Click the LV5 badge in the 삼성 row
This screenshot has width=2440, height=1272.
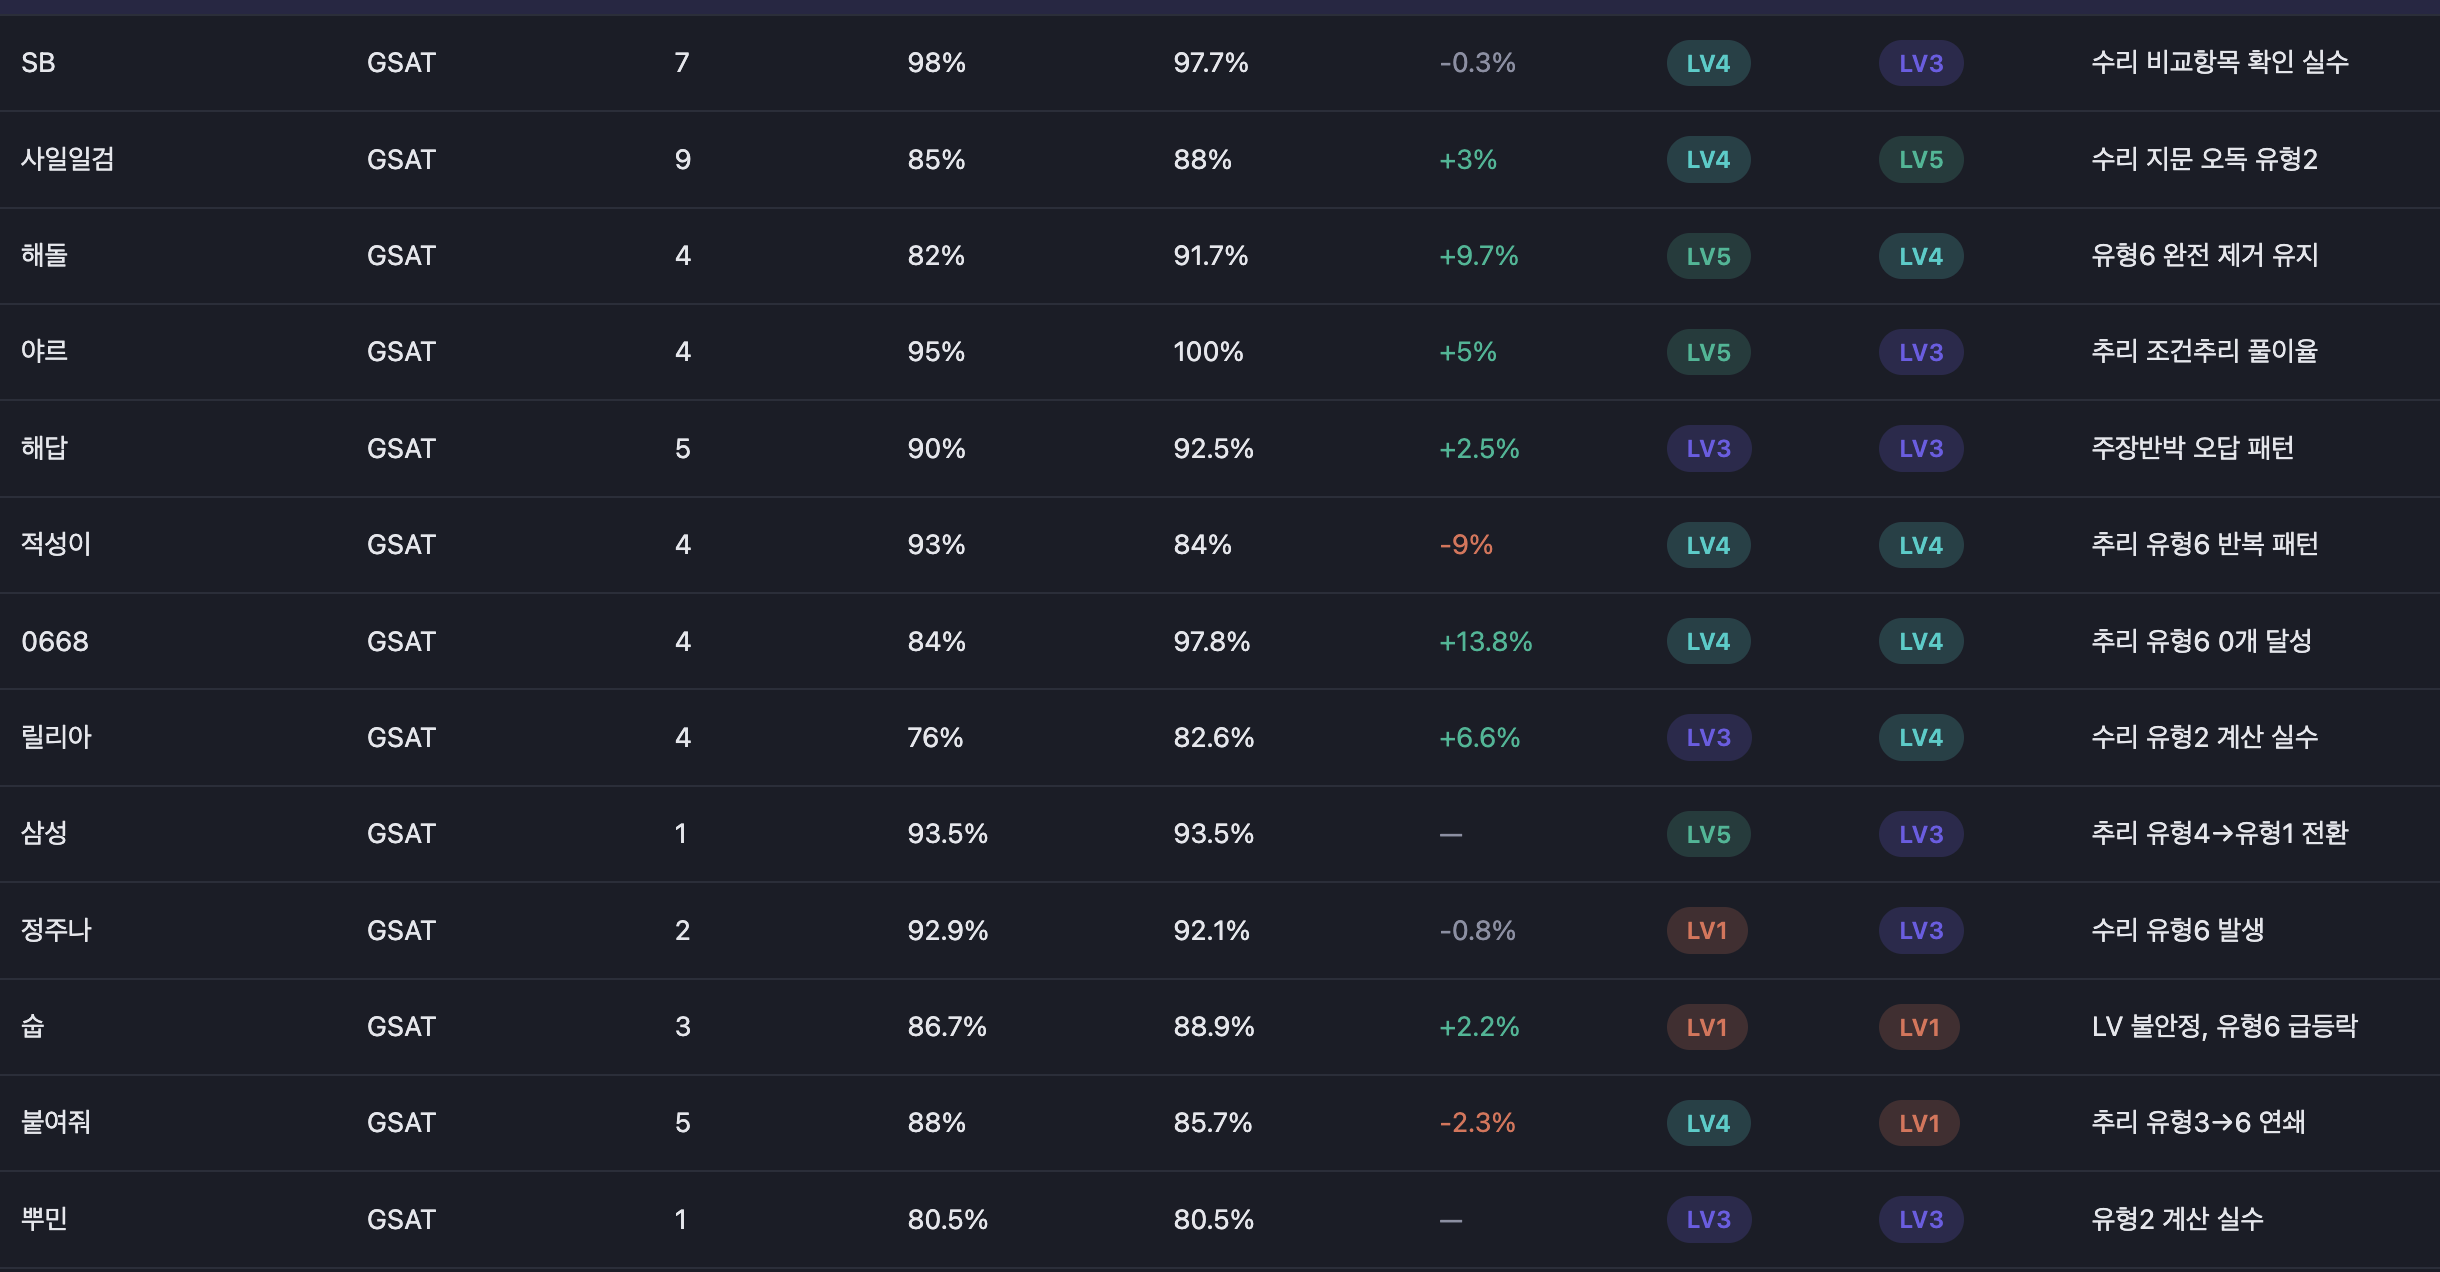tap(1708, 834)
